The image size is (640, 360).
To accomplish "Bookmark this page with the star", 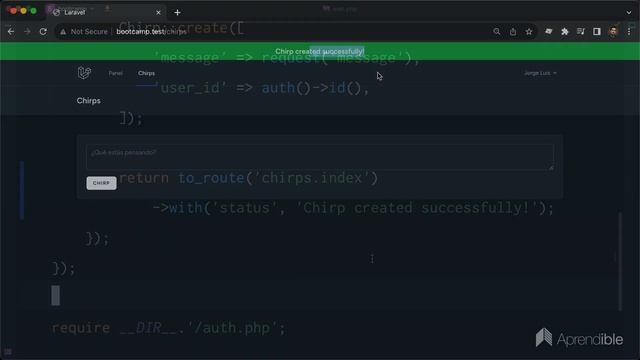I will 529,31.
